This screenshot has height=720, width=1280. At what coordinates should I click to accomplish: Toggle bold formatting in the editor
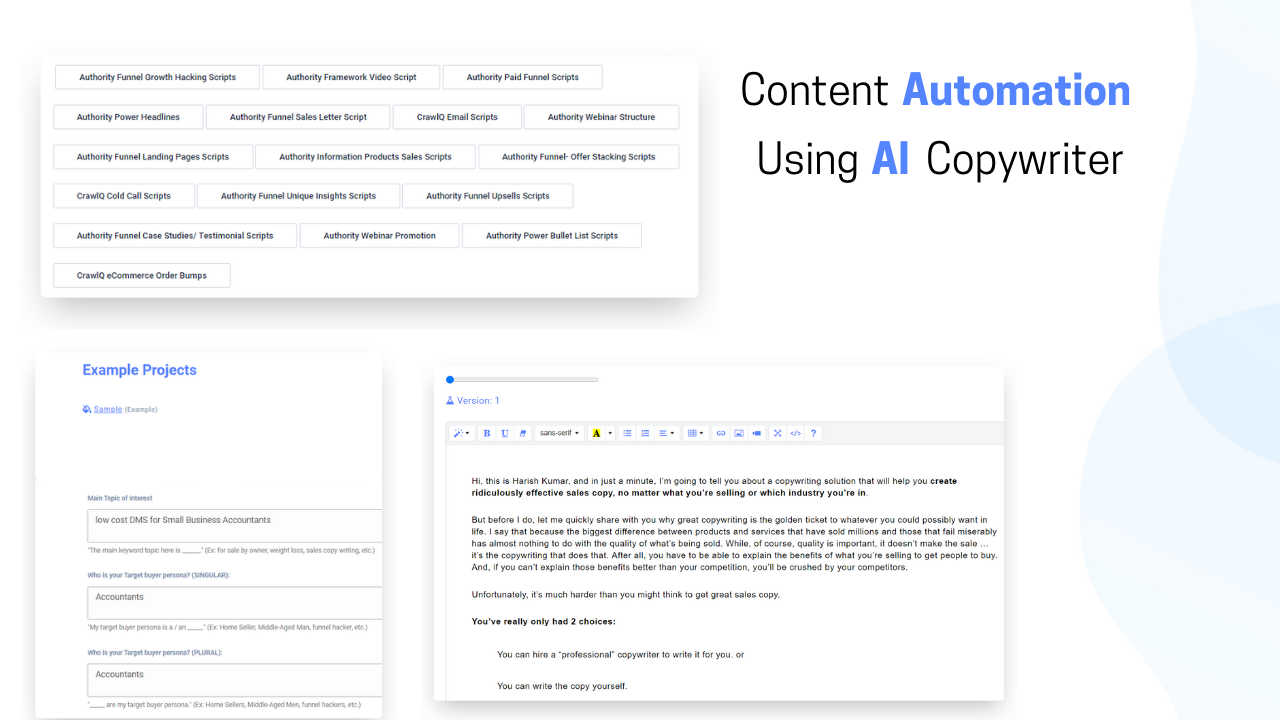(487, 433)
